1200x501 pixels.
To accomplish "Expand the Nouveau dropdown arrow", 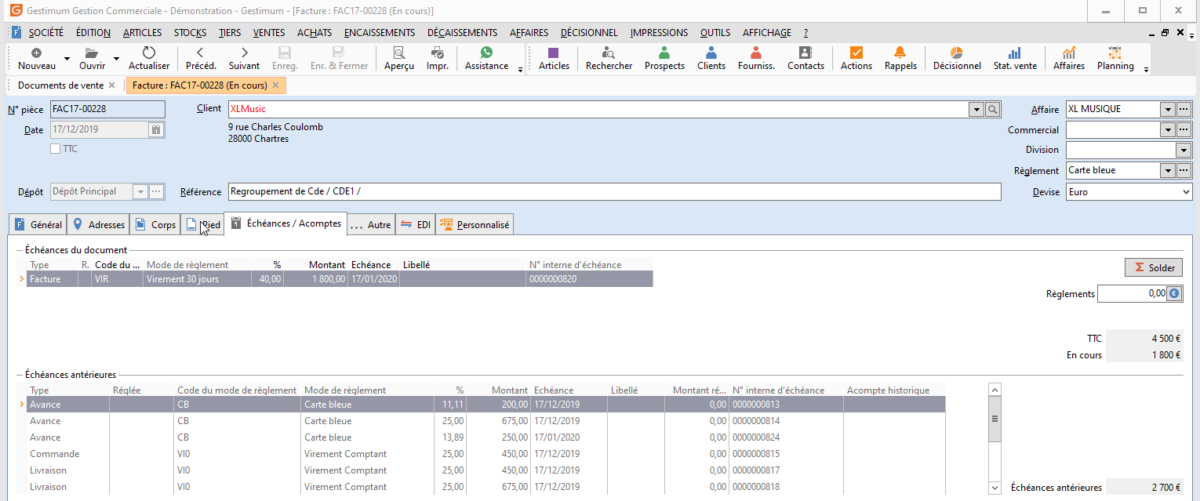I will 66,59.
